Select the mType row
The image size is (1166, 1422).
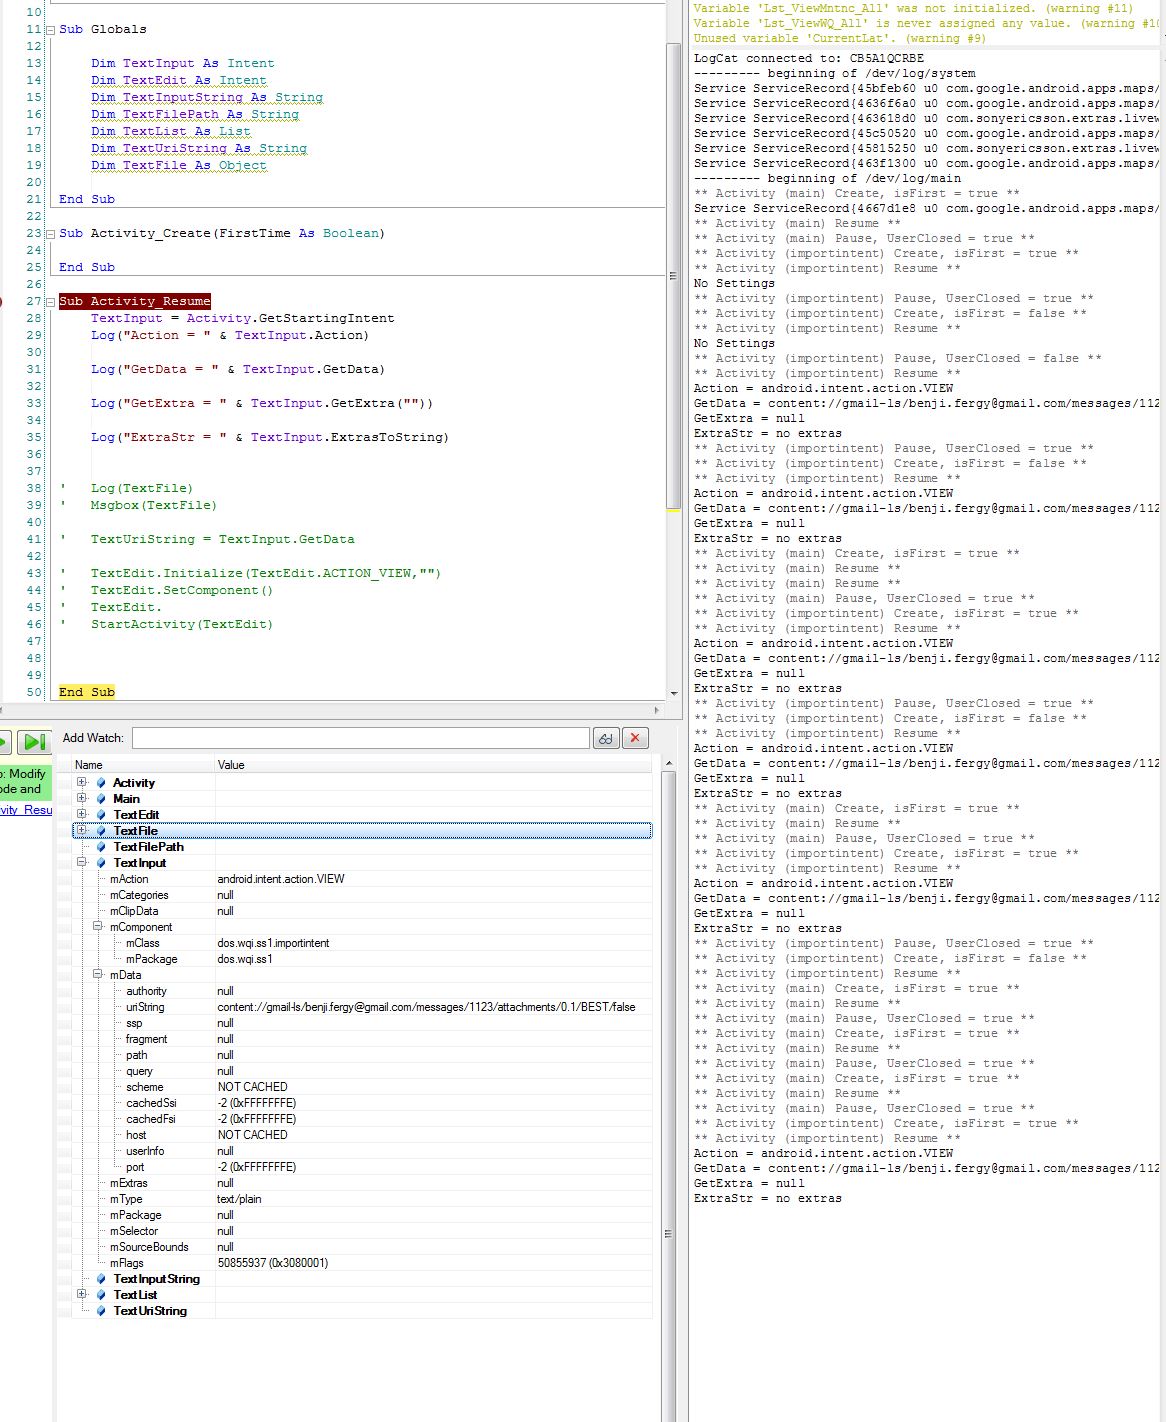362,1199
